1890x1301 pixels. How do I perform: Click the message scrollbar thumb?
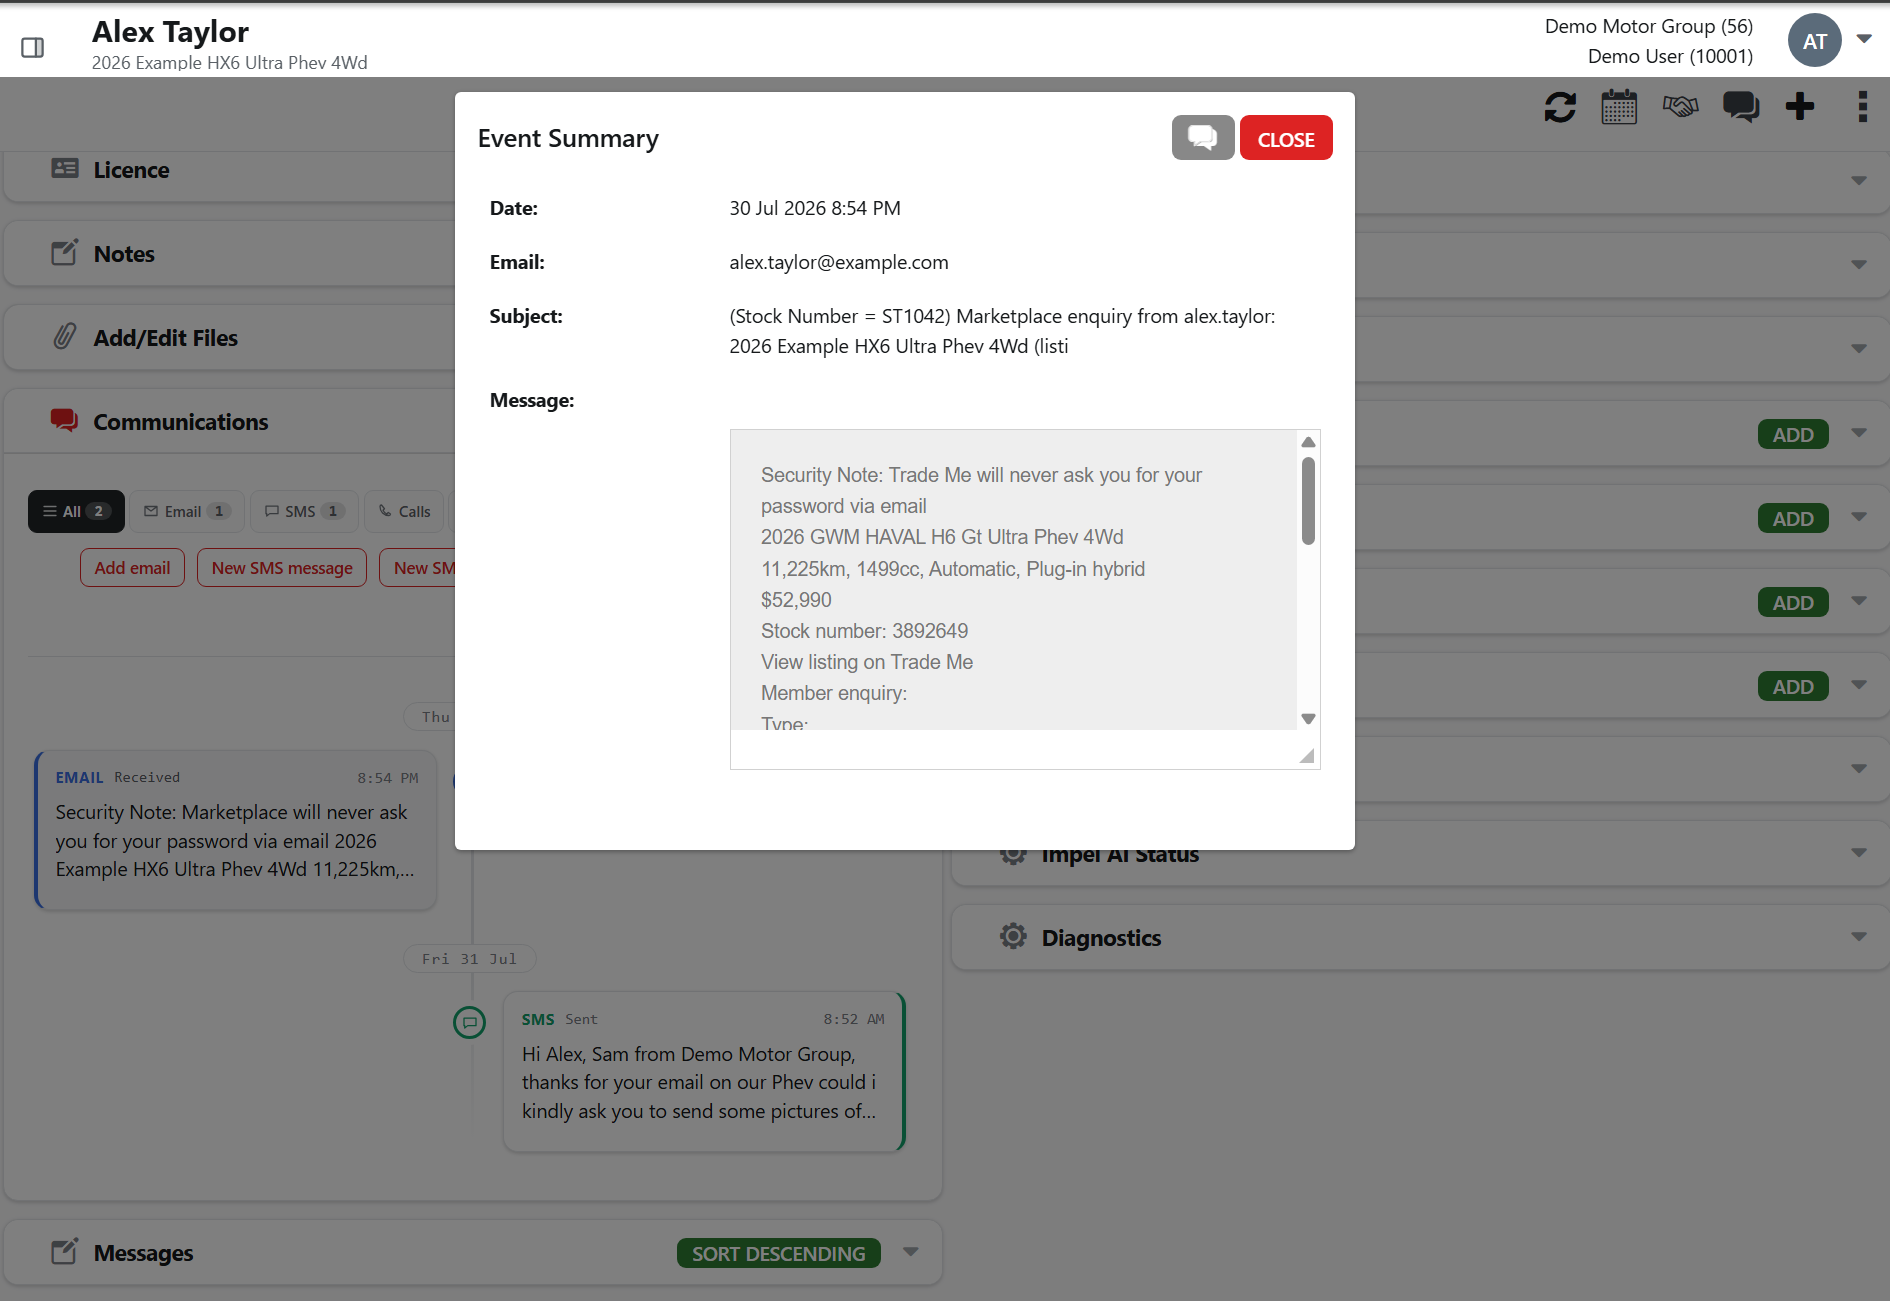pos(1308,501)
